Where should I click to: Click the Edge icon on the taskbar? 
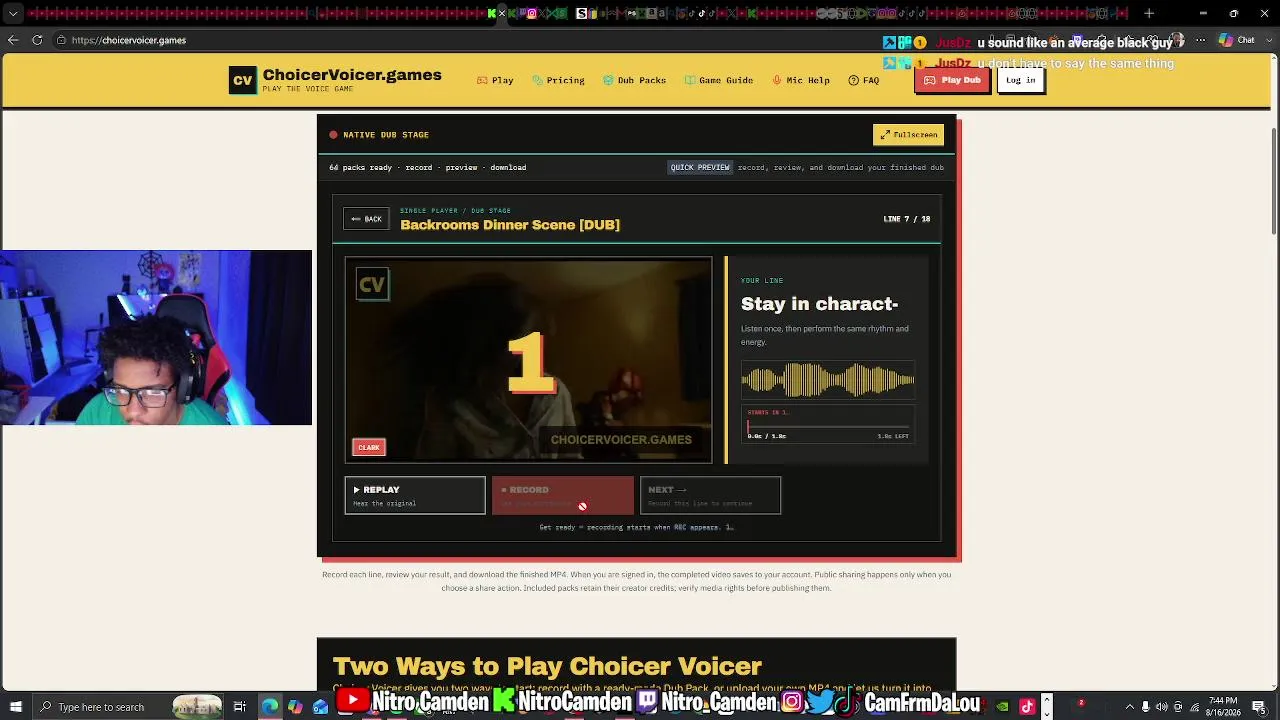(x=270, y=707)
